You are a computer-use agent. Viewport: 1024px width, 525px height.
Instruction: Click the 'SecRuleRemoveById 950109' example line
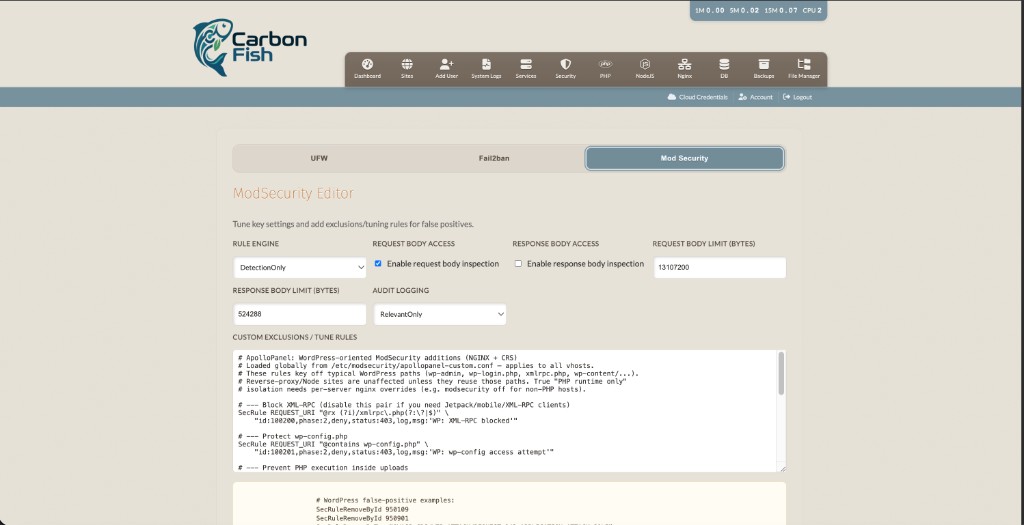362,509
